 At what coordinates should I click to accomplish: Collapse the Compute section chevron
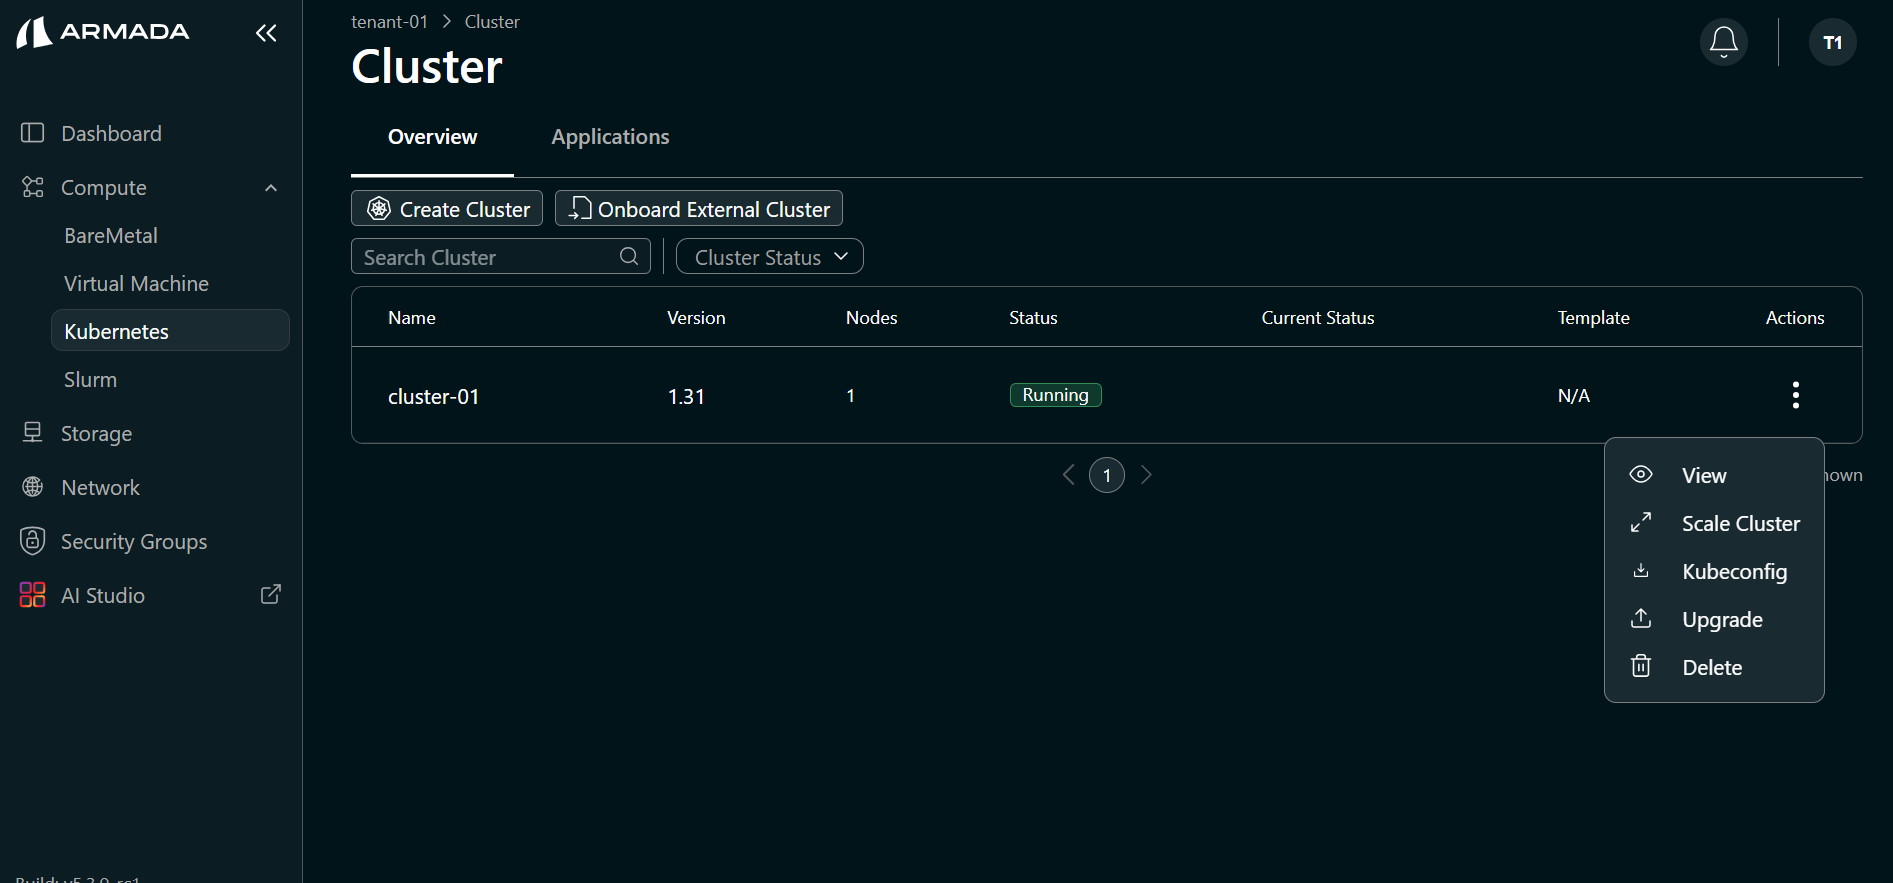(271, 188)
